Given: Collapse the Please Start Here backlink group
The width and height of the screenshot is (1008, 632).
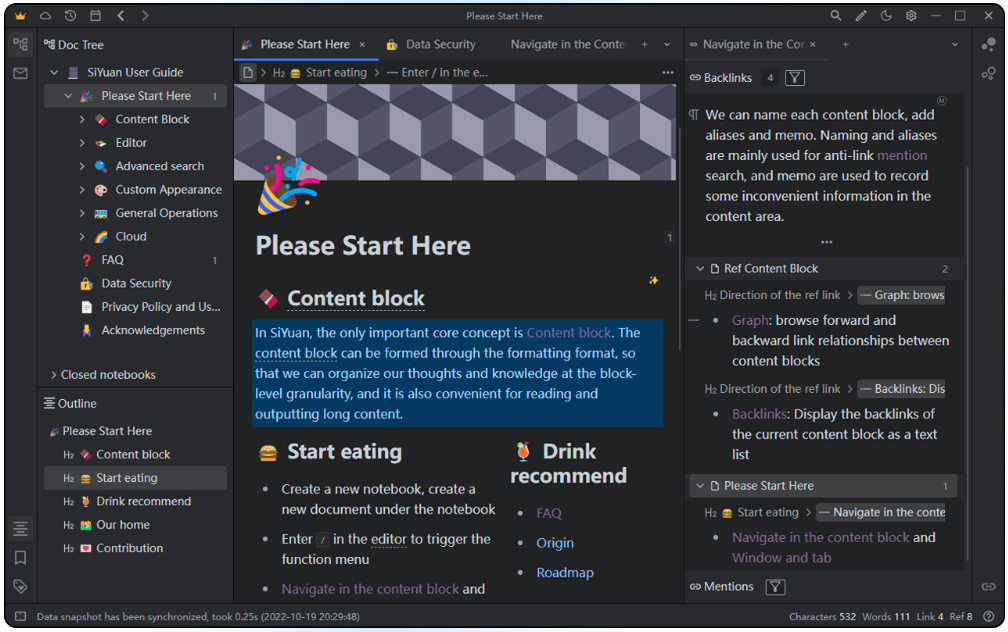Looking at the screenshot, I should (700, 486).
